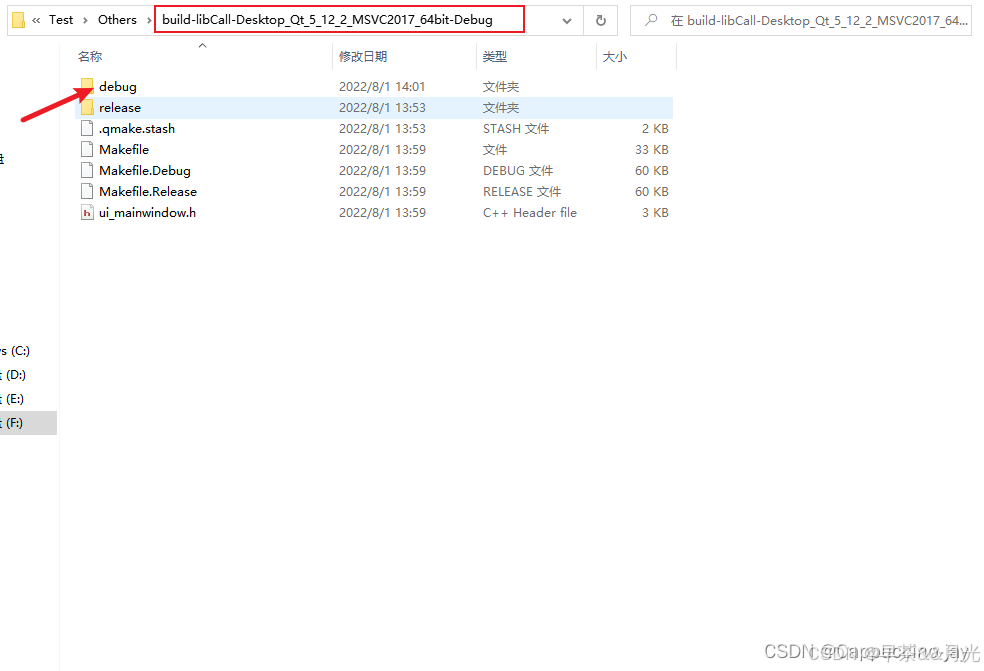
Task: Open the release folder icon
Action: click(87, 107)
